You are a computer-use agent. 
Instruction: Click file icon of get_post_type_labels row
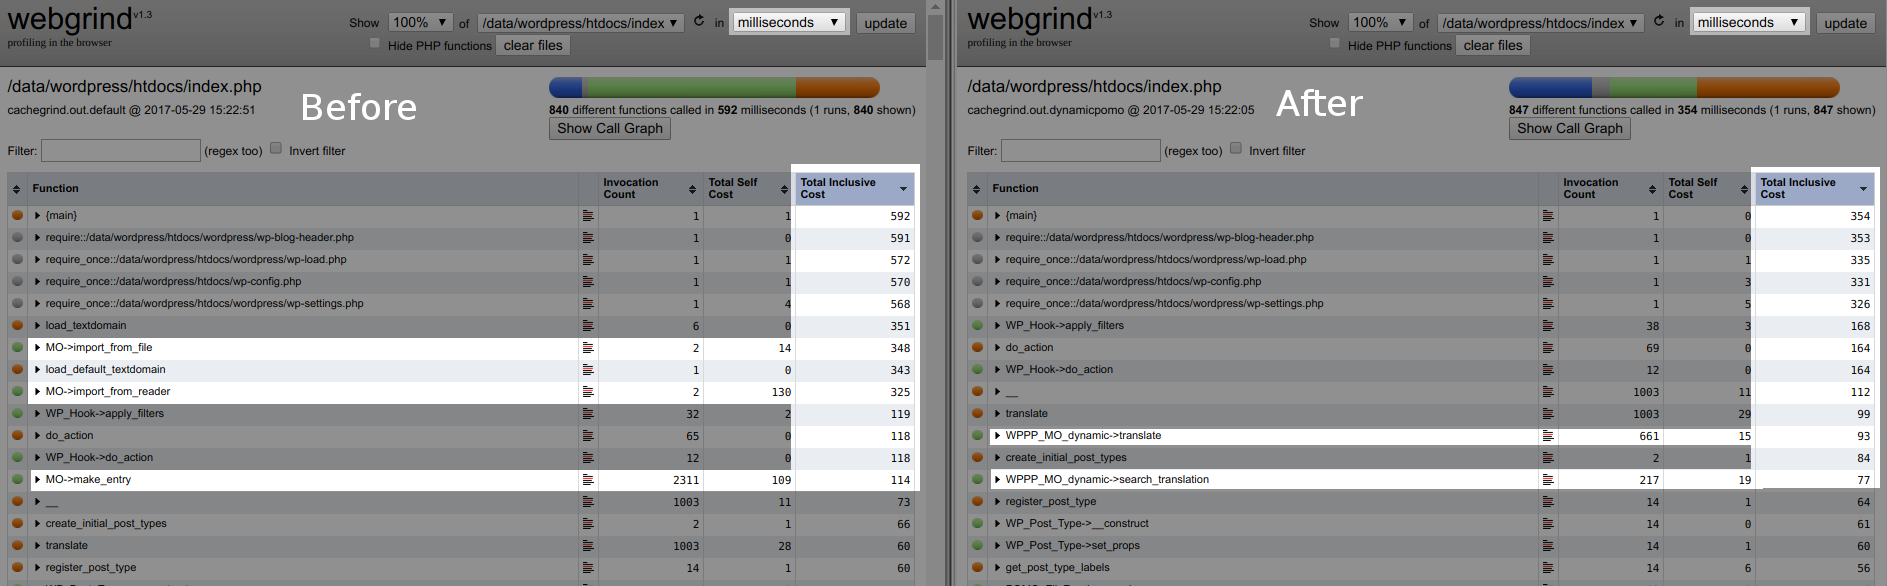[x=1548, y=568]
